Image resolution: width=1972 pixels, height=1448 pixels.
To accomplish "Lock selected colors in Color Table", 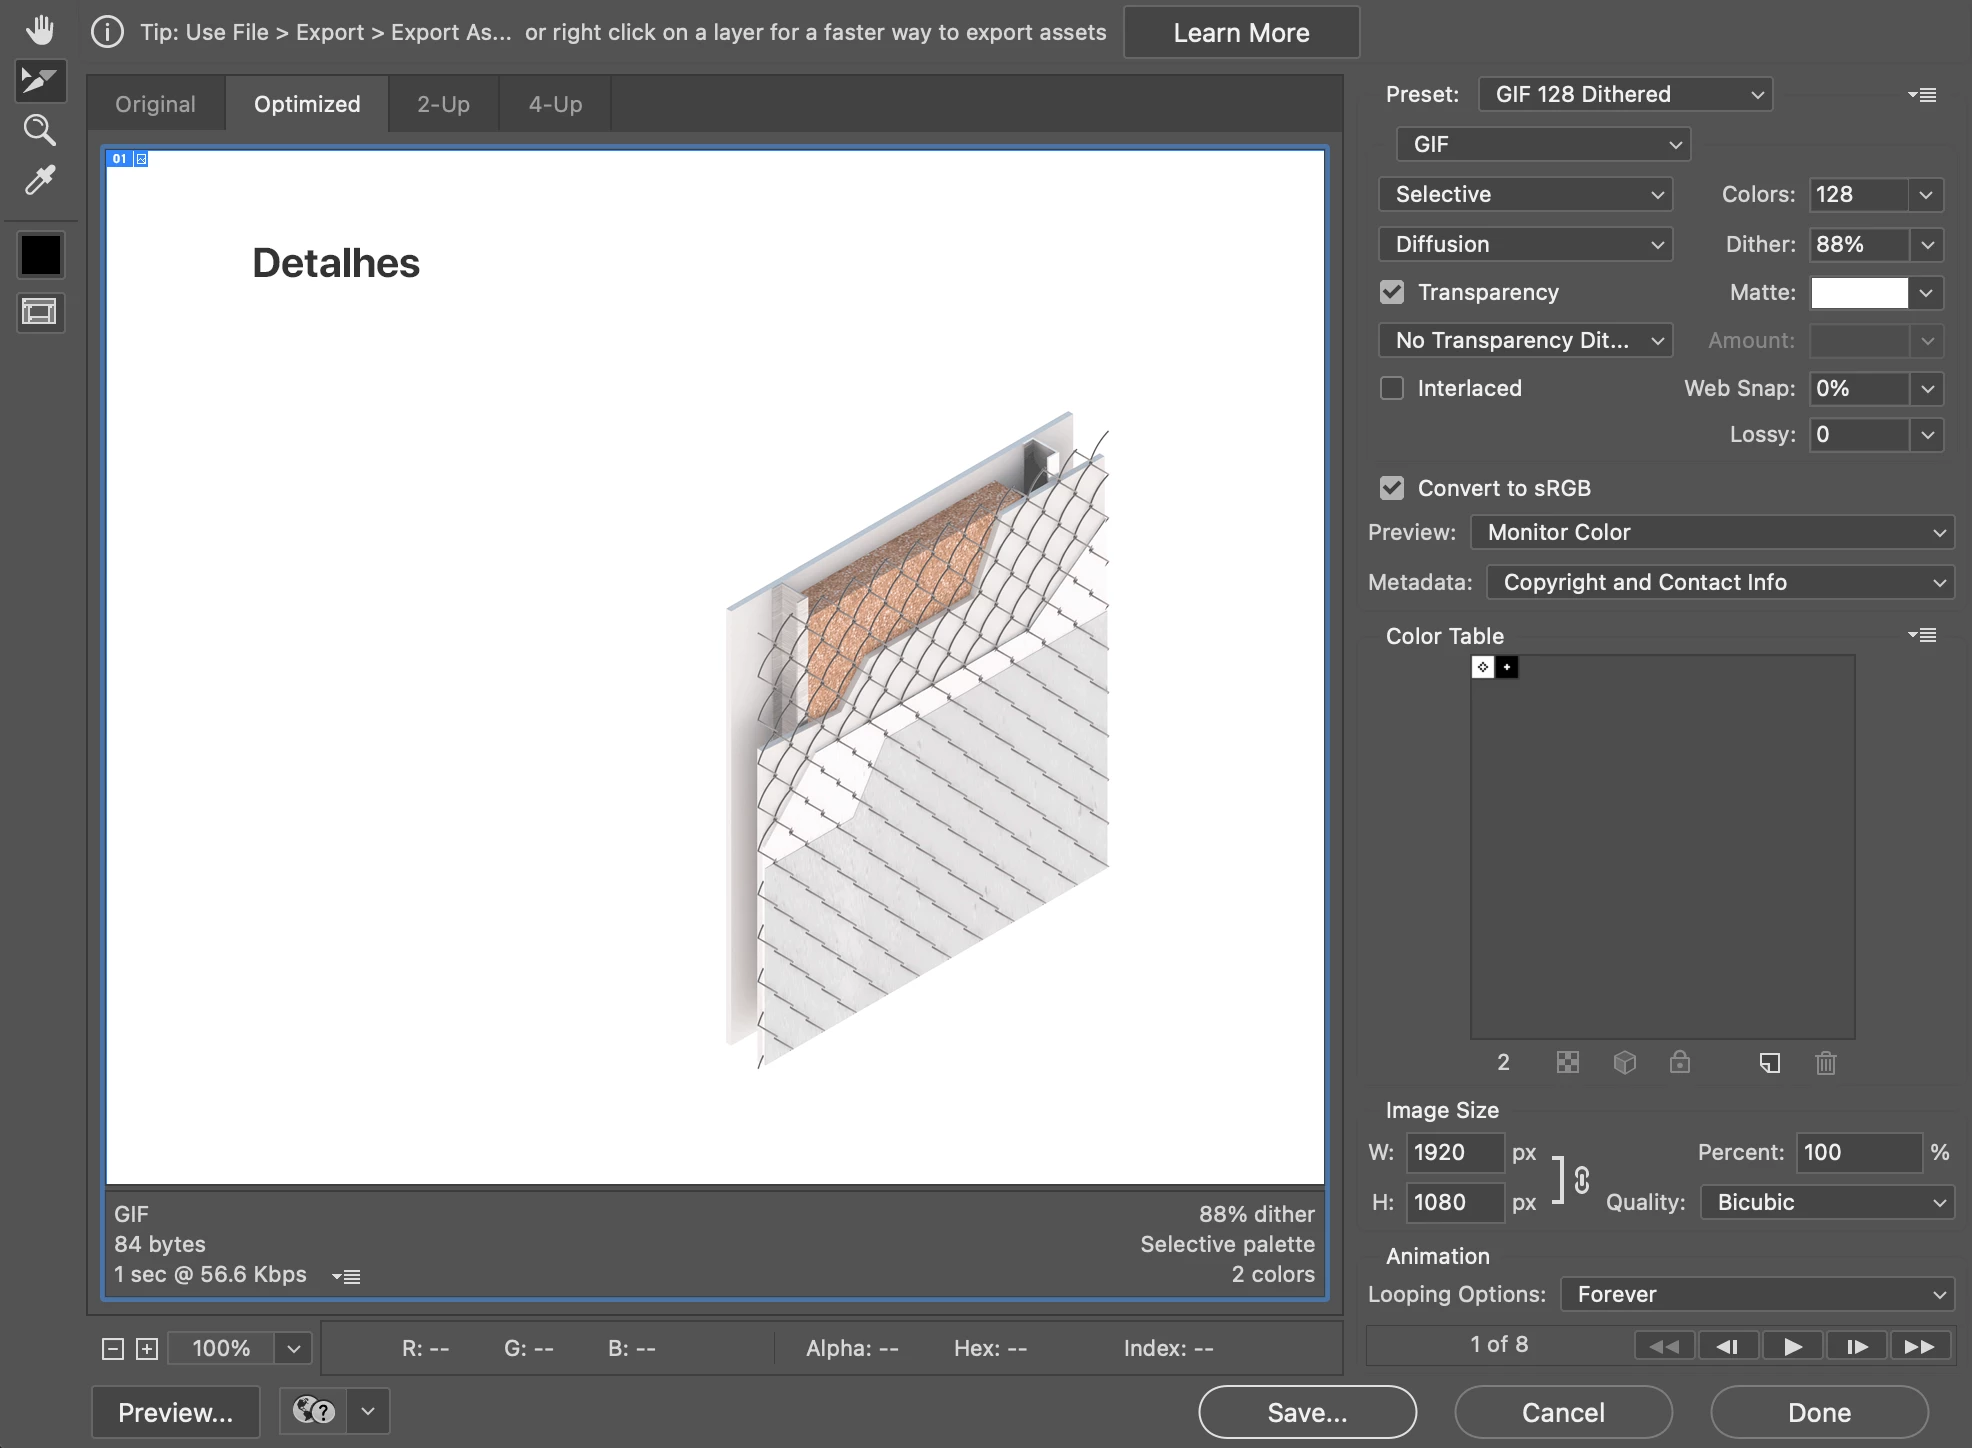I will [1680, 1062].
